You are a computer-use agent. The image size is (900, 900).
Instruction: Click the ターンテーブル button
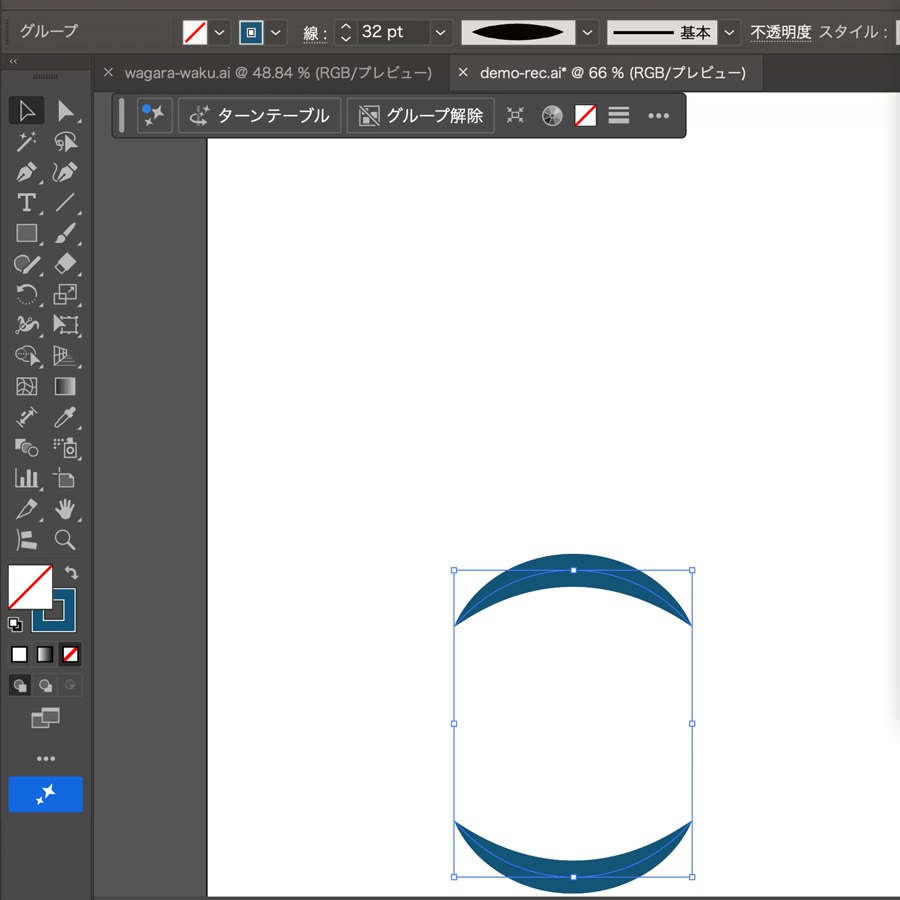(x=259, y=116)
